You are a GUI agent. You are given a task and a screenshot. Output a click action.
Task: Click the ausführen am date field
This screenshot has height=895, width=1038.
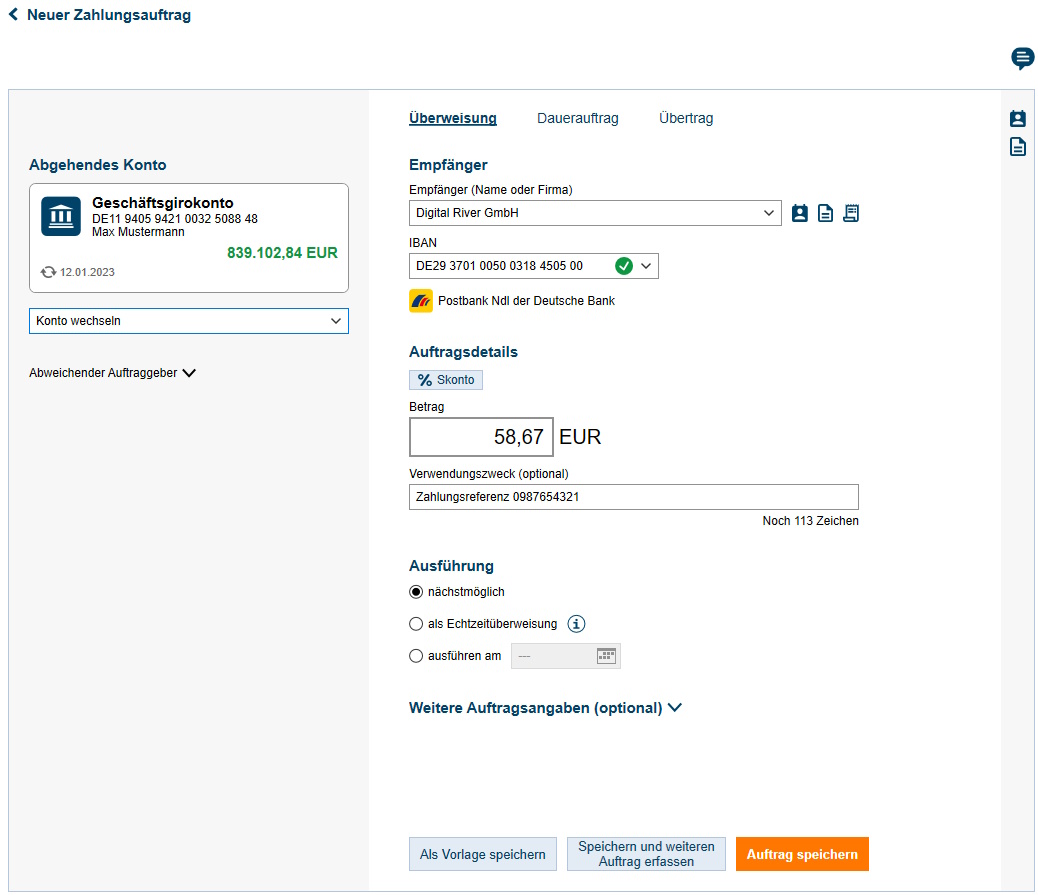click(x=565, y=656)
